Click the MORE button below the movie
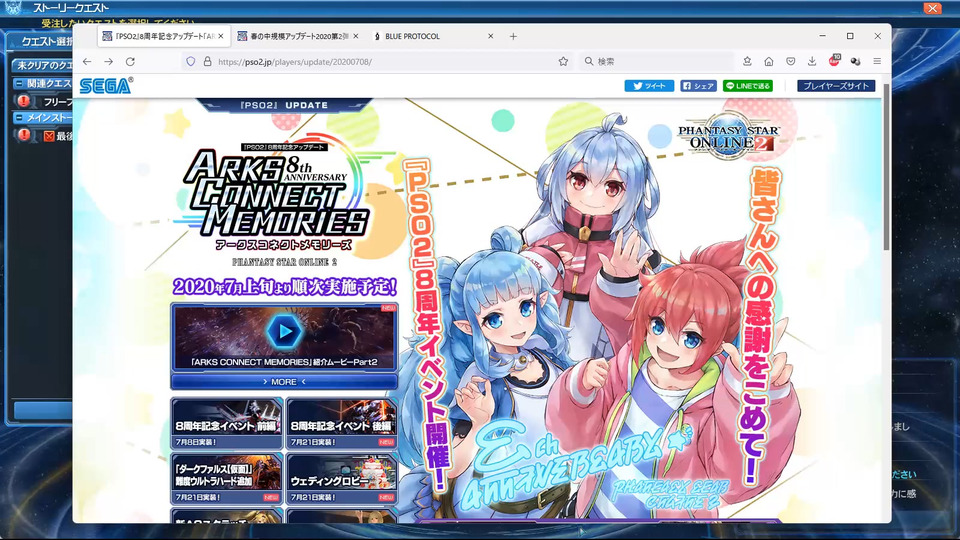 (284, 381)
